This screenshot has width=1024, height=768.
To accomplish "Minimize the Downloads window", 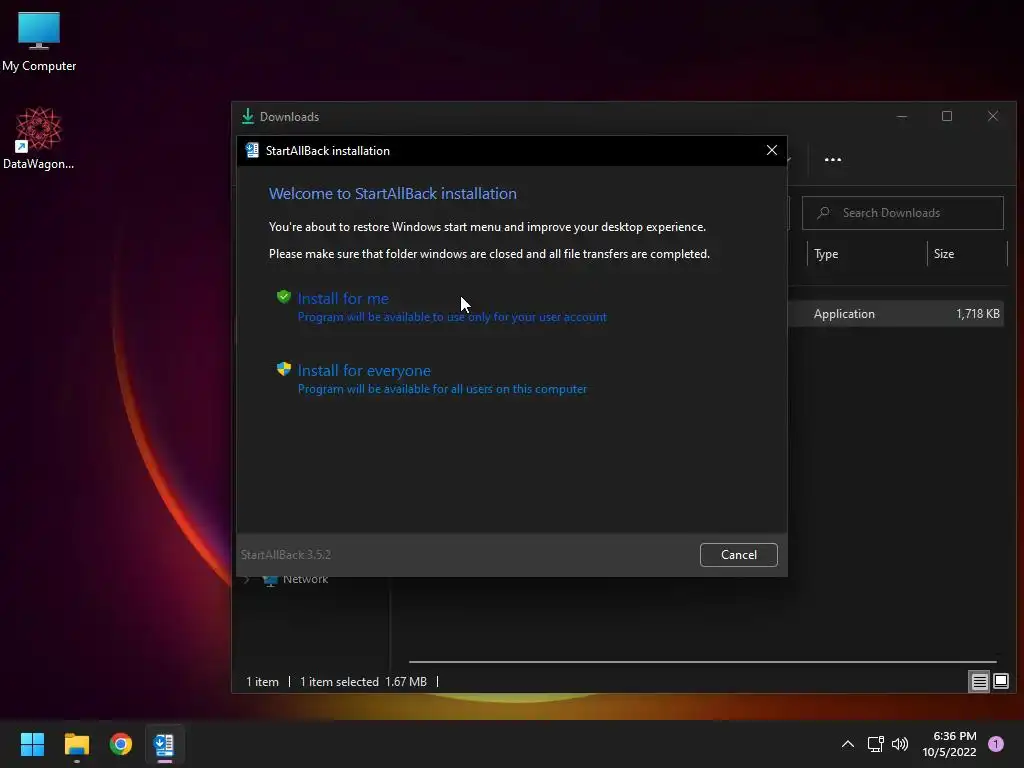I will [902, 116].
